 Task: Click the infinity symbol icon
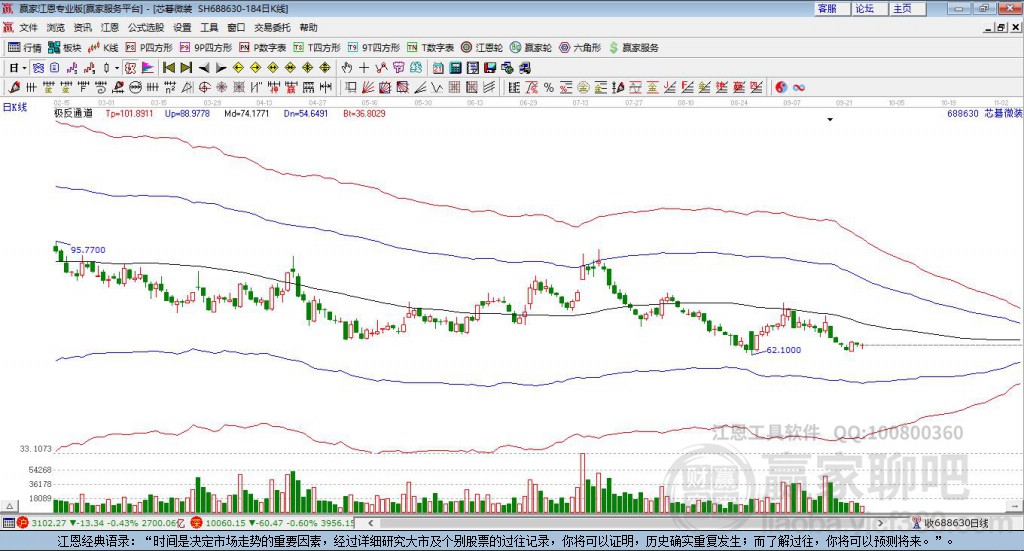point(799,87)
